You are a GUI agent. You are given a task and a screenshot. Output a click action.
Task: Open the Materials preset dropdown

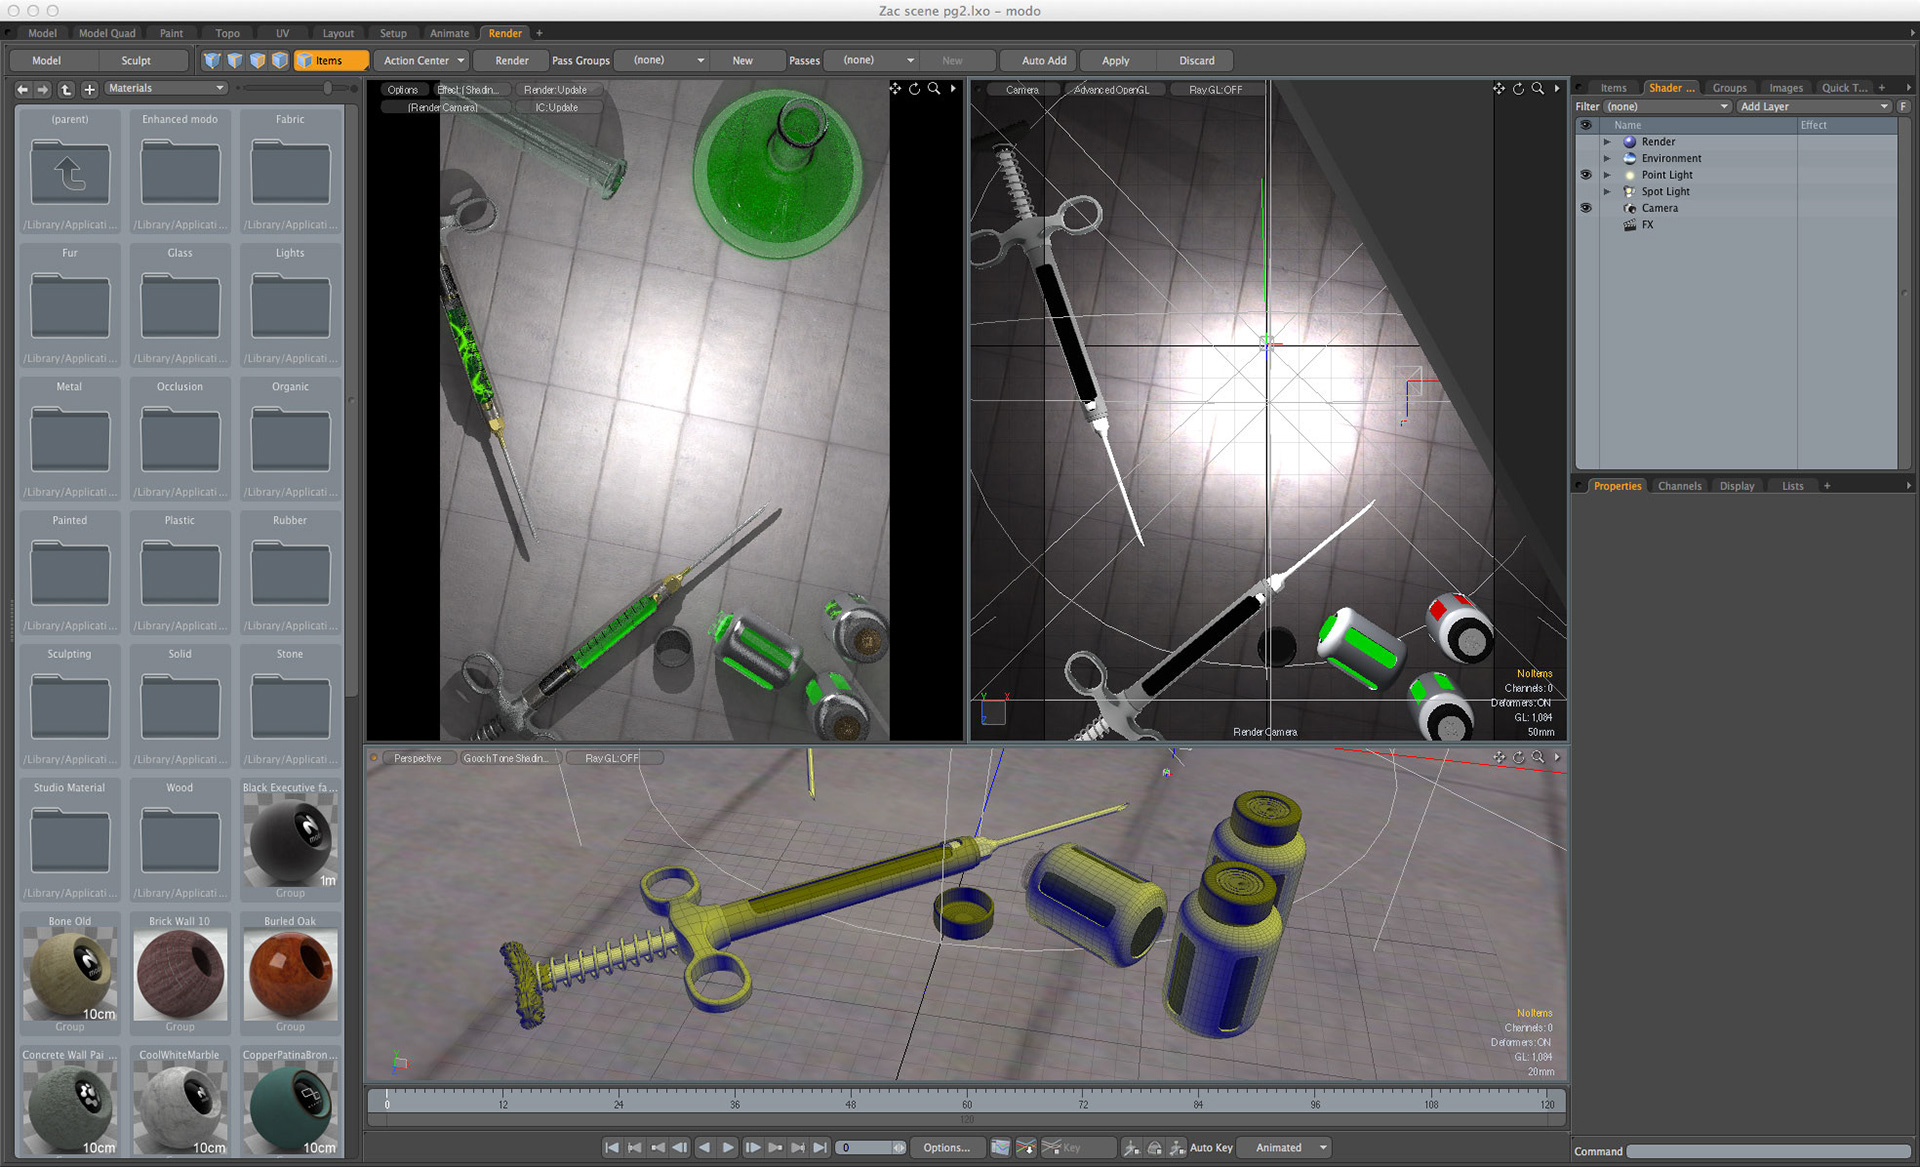click(166, 88)
